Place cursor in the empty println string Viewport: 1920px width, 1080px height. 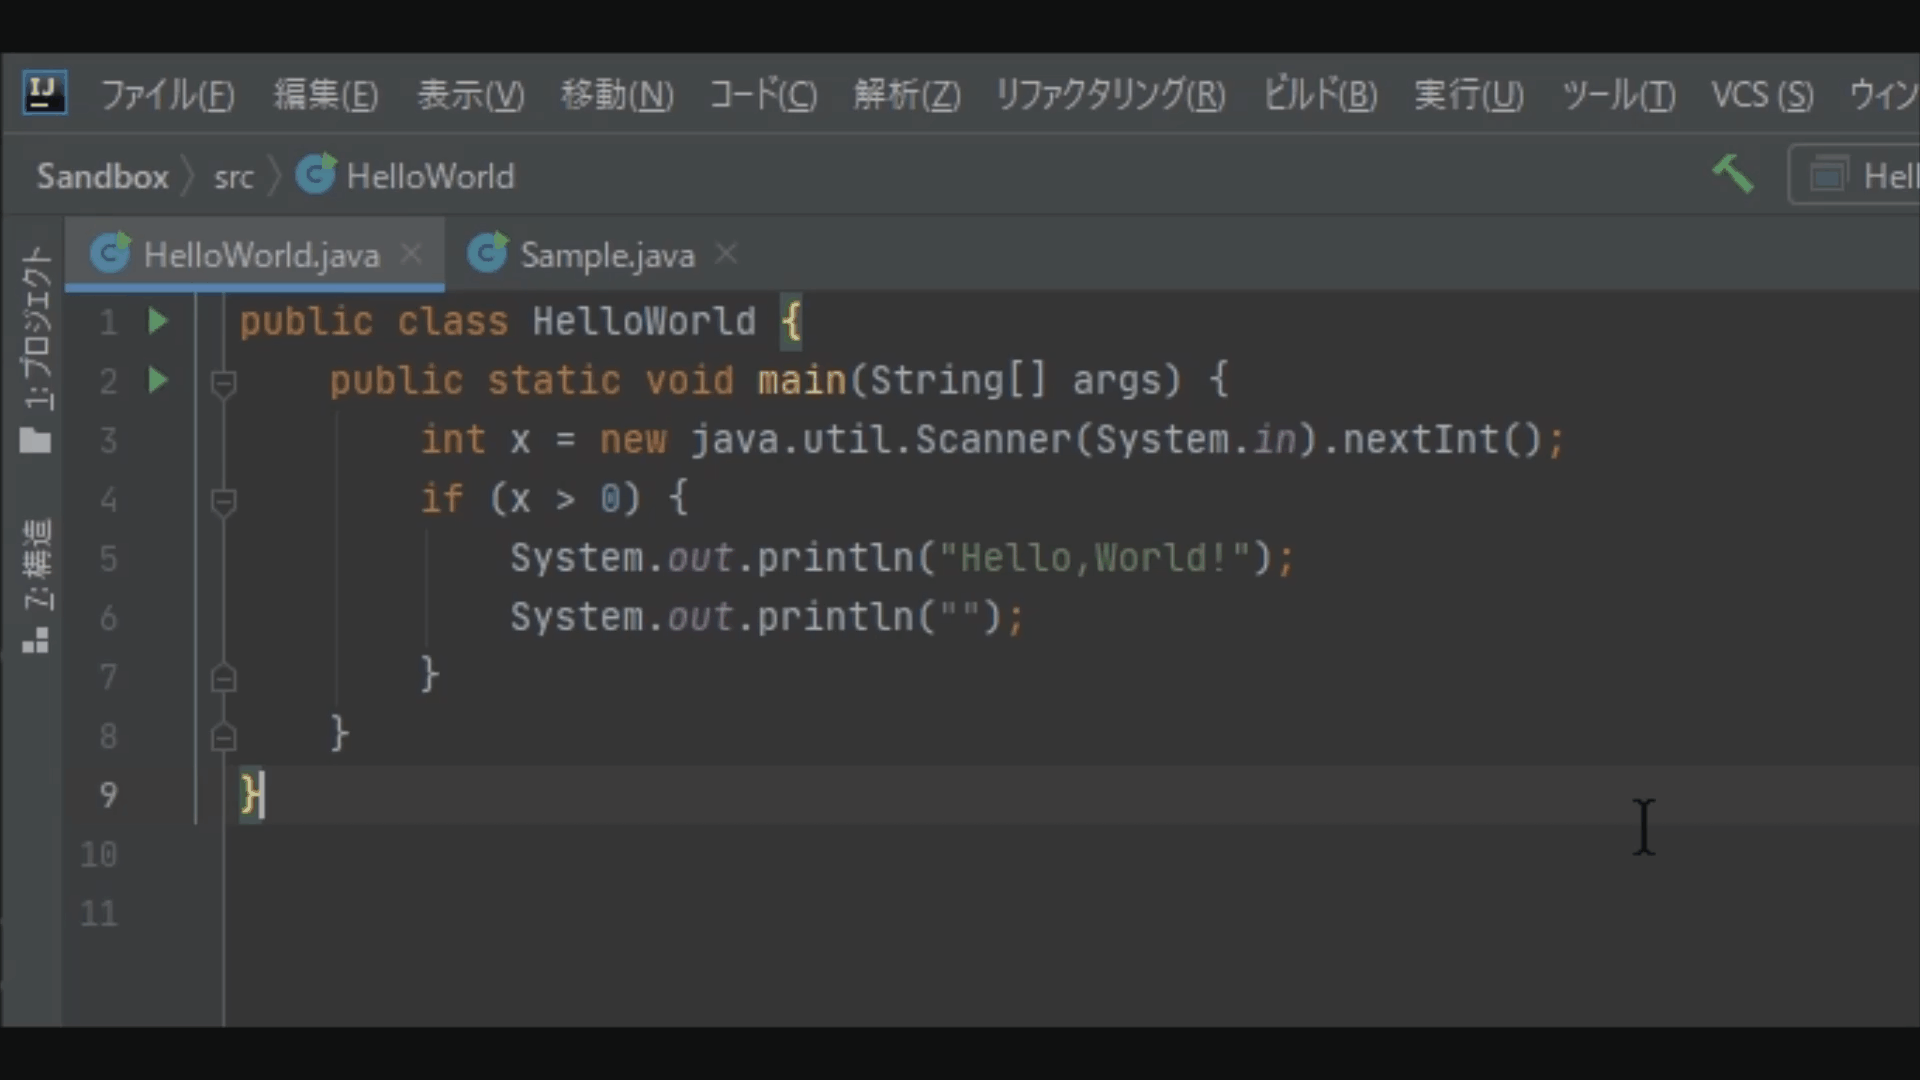(x=959, y=616)
